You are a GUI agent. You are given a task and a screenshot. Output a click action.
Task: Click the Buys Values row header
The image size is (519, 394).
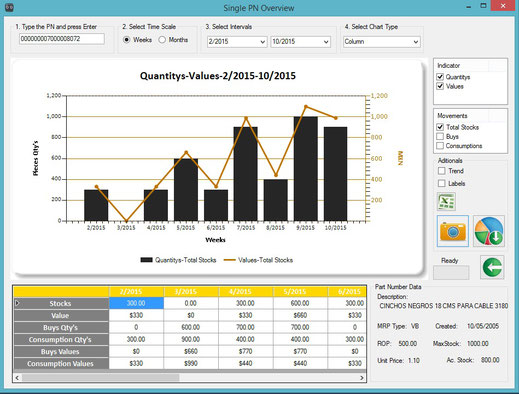[61, 352]
